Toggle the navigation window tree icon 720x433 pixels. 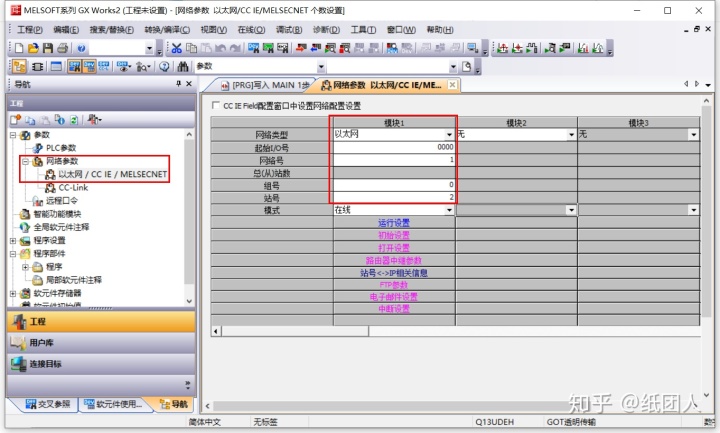[19, 67]
